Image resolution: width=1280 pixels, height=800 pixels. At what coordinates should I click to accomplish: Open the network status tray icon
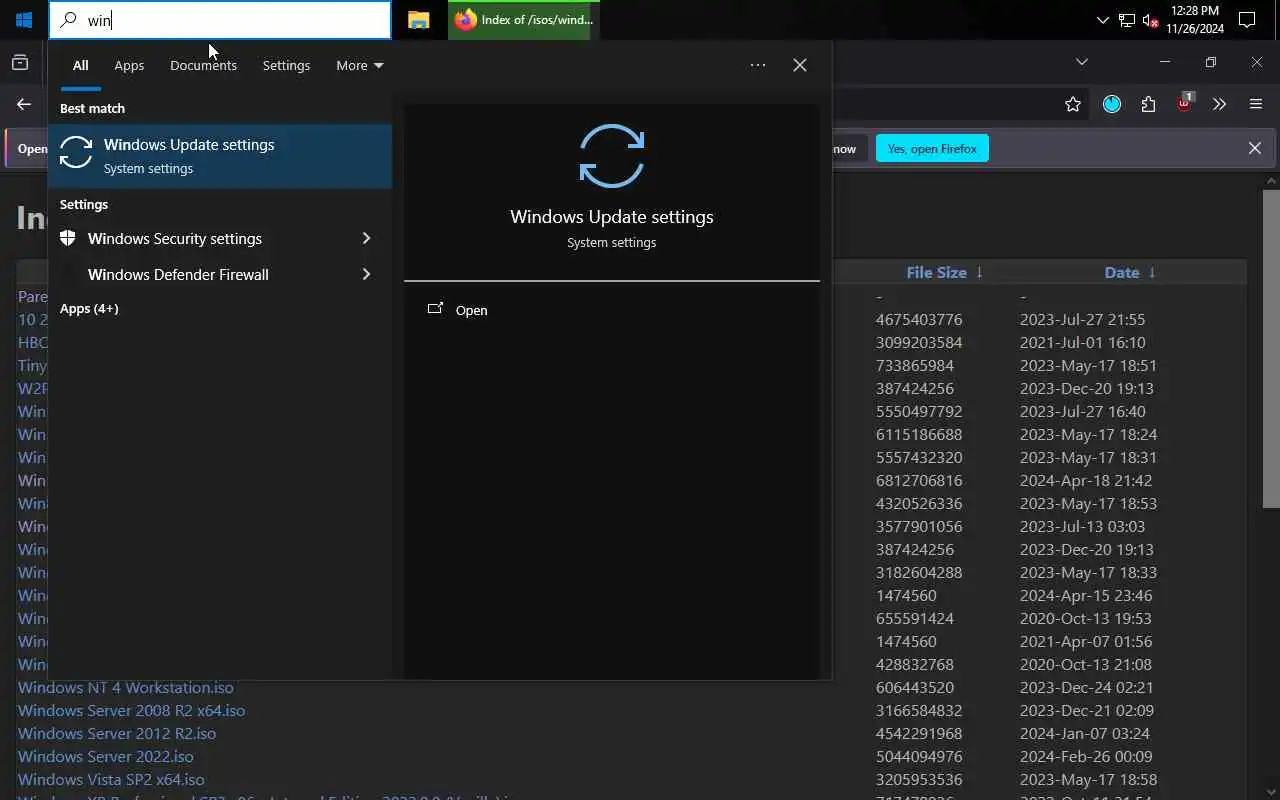tap(1127, 20)
